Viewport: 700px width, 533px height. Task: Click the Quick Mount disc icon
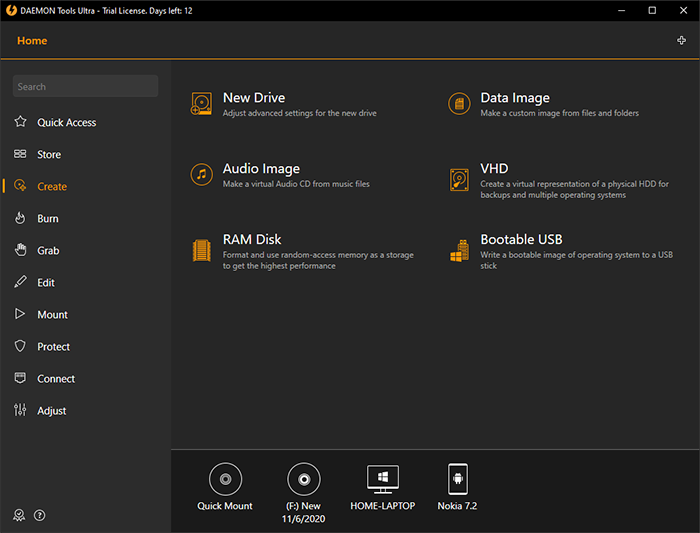225,479
